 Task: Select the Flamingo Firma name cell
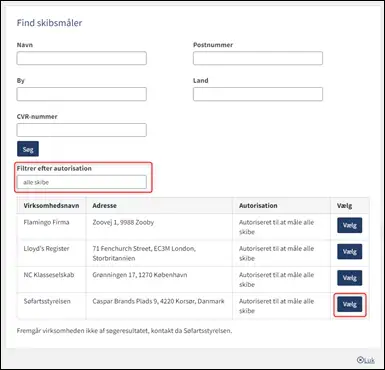coord(51,227)
